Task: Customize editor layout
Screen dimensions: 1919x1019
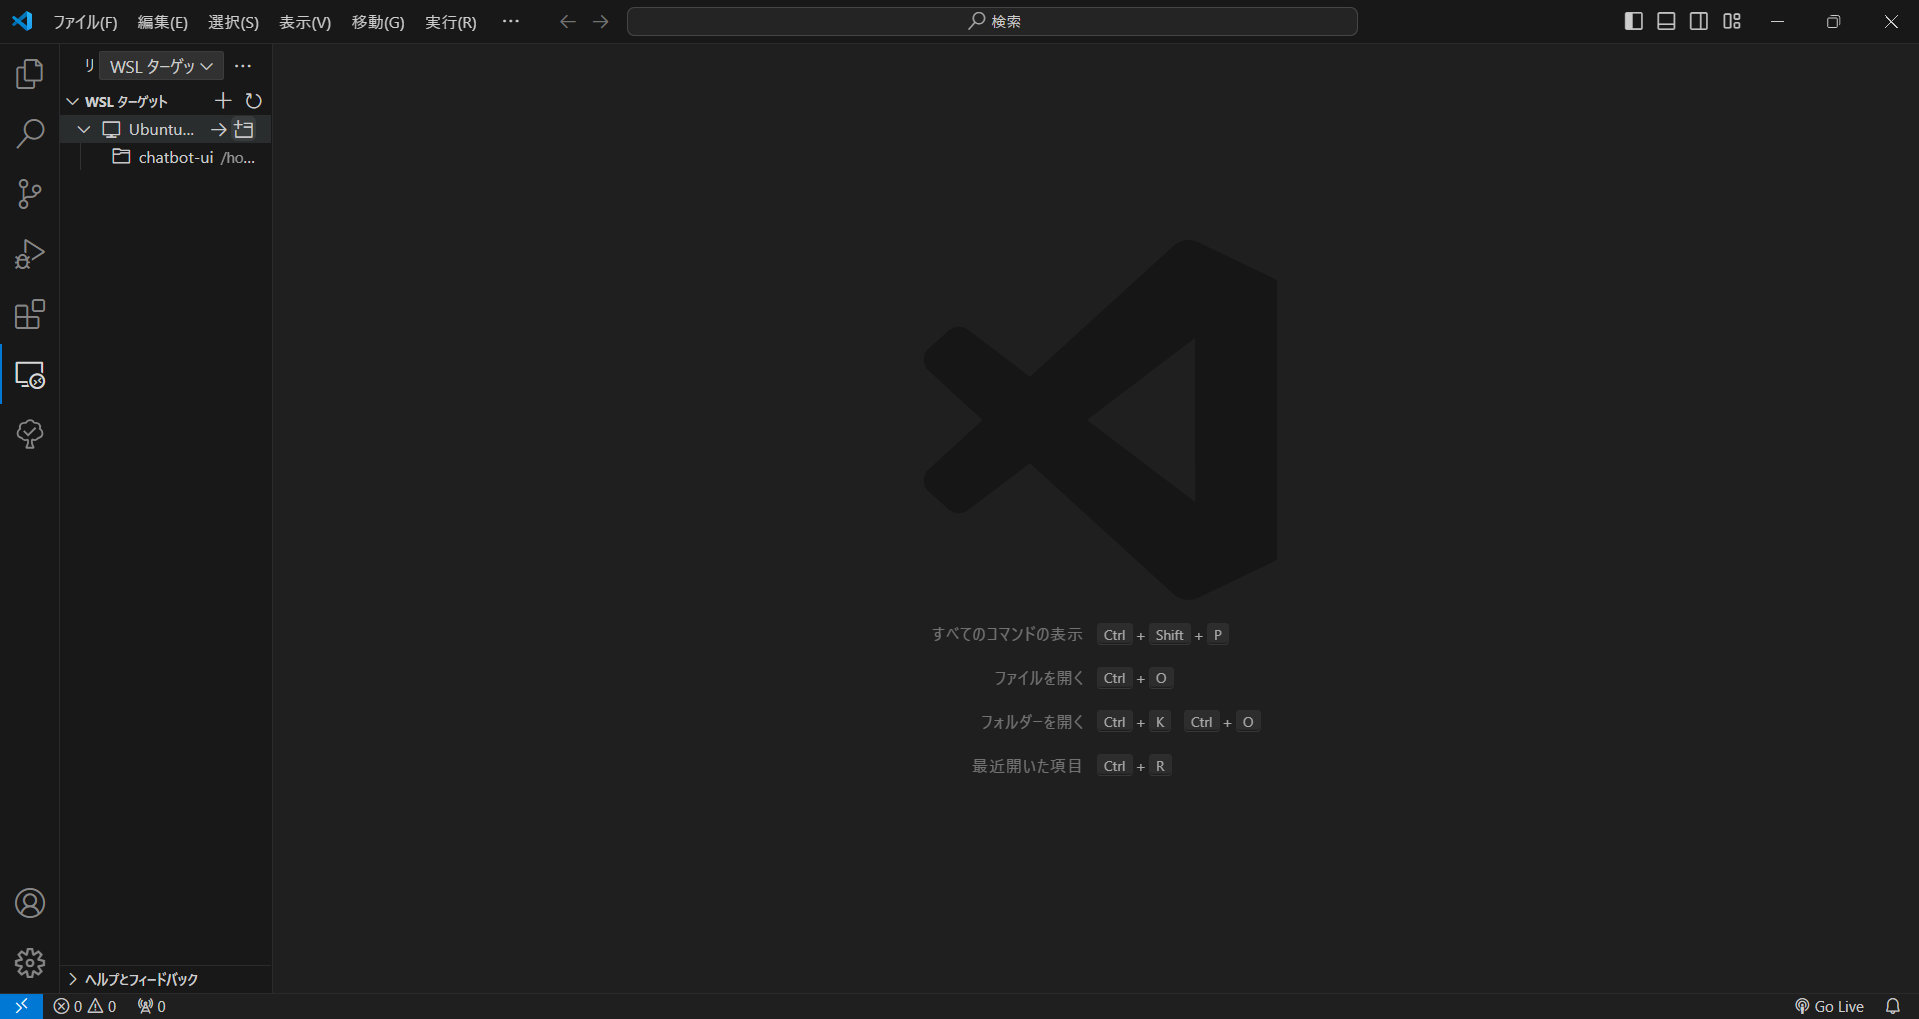Action: (1732, 21)
